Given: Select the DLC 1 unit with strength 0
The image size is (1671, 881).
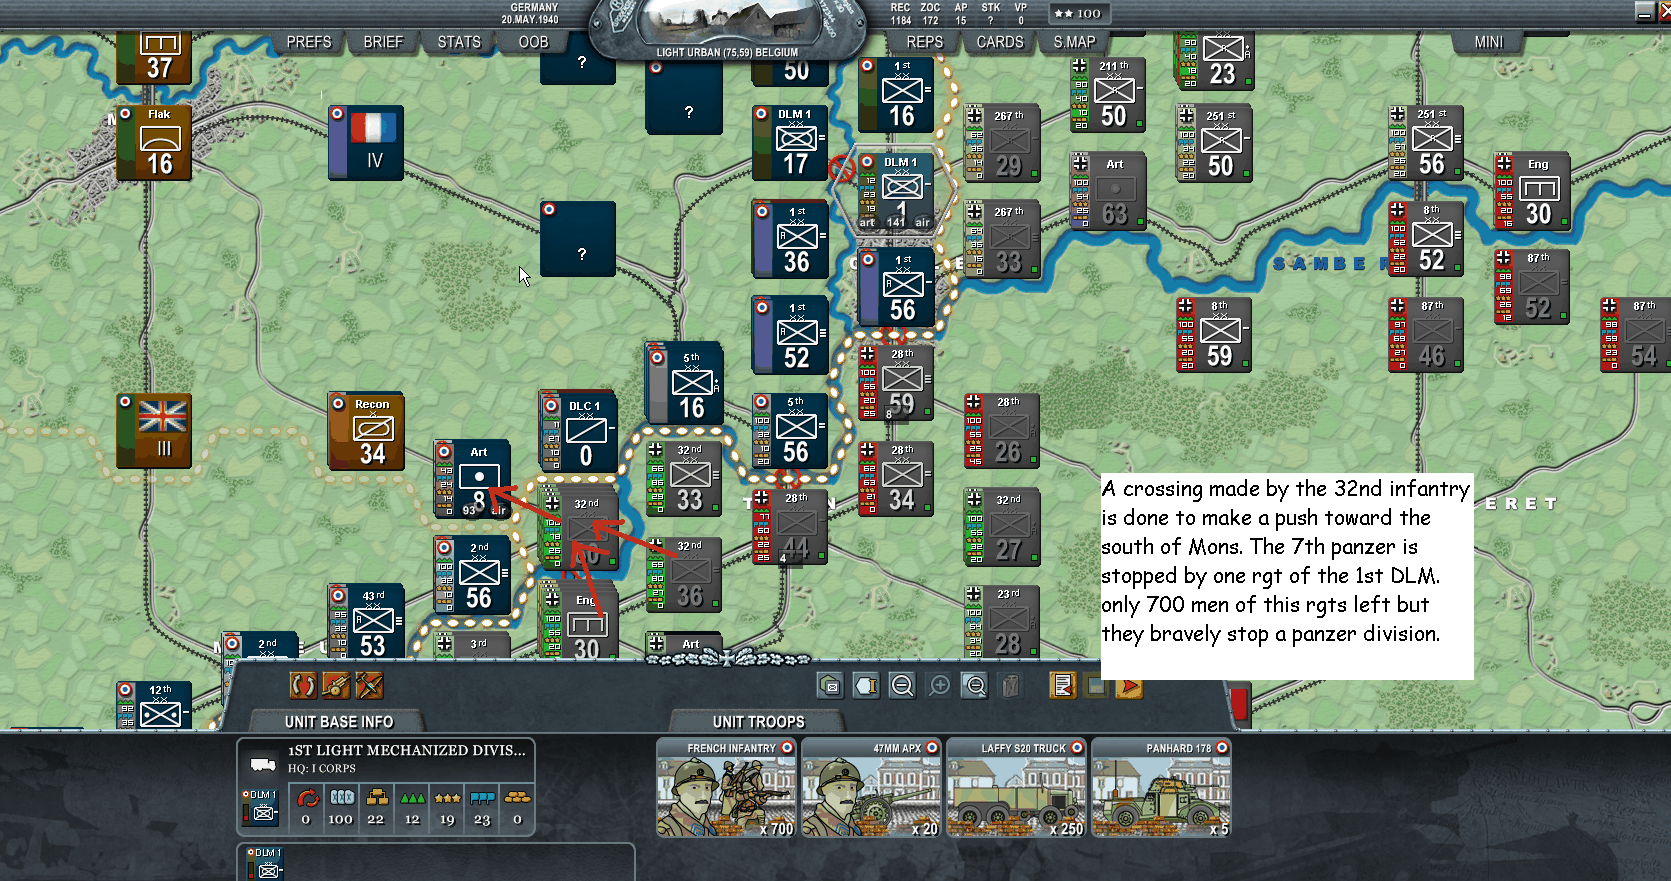Looking at the screenshot, I should coord(578,433).
